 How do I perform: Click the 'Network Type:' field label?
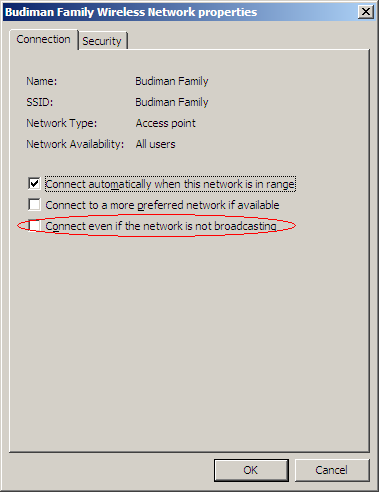pyautogui.click(x=62, y=123)
